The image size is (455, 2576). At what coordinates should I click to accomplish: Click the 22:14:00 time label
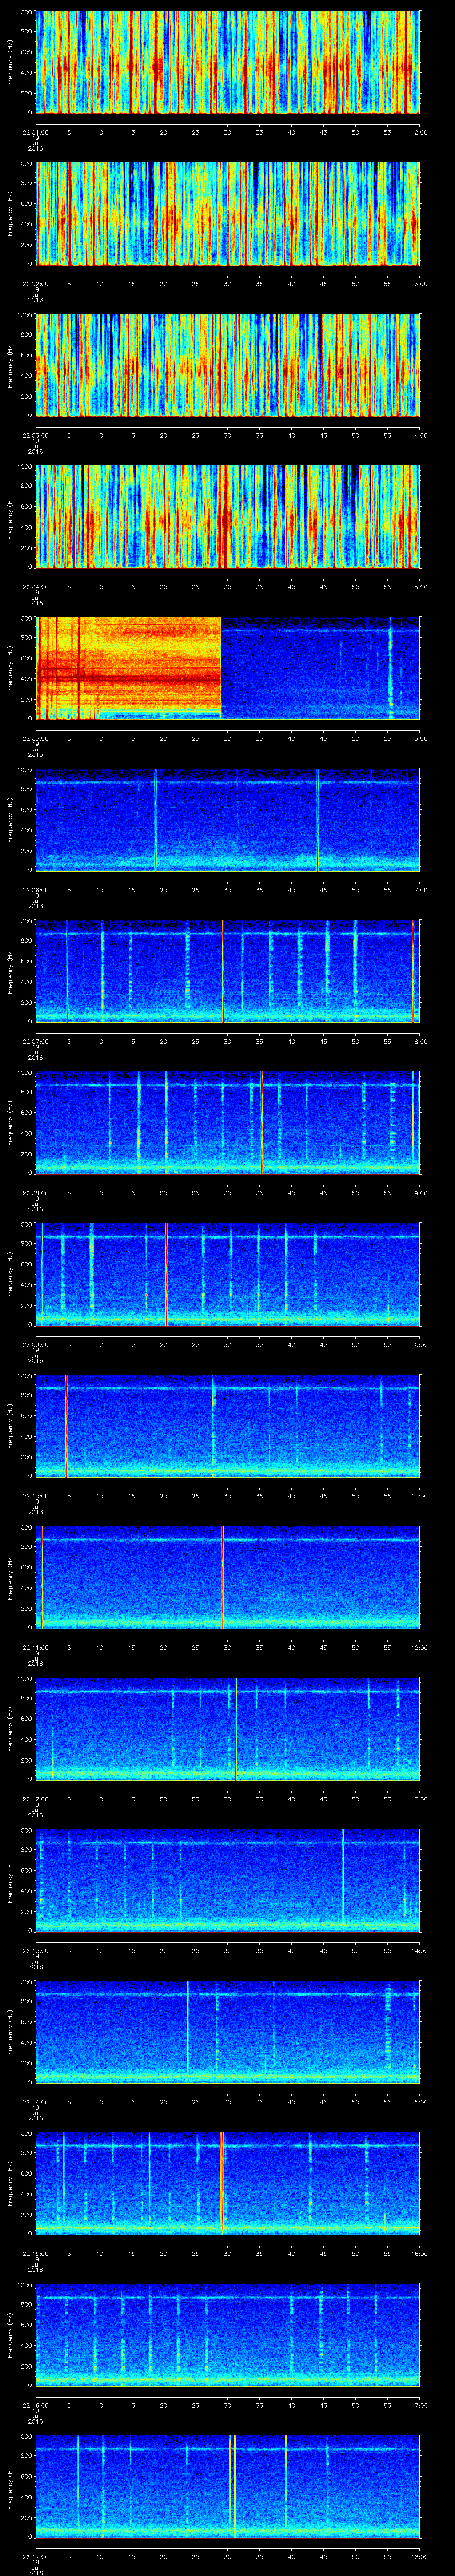[35, 2102]
